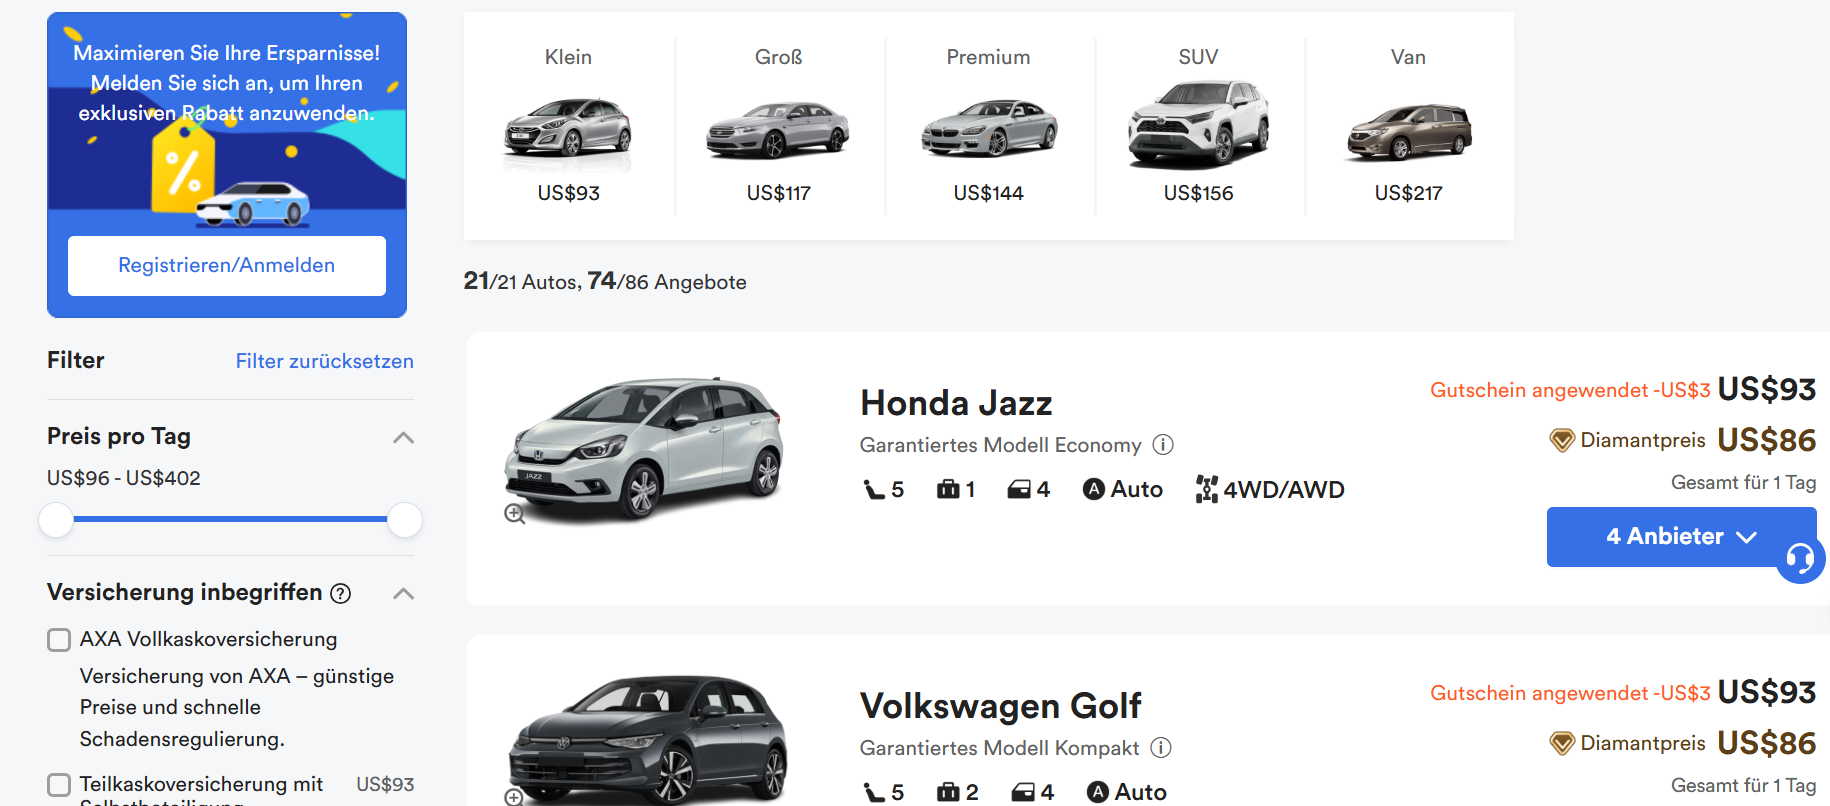Tick the Teilkaskoversicherung mit Selbstbeteiligung checkbox
Viewport: 1830px width, 806px height.
tap(59, 785)
